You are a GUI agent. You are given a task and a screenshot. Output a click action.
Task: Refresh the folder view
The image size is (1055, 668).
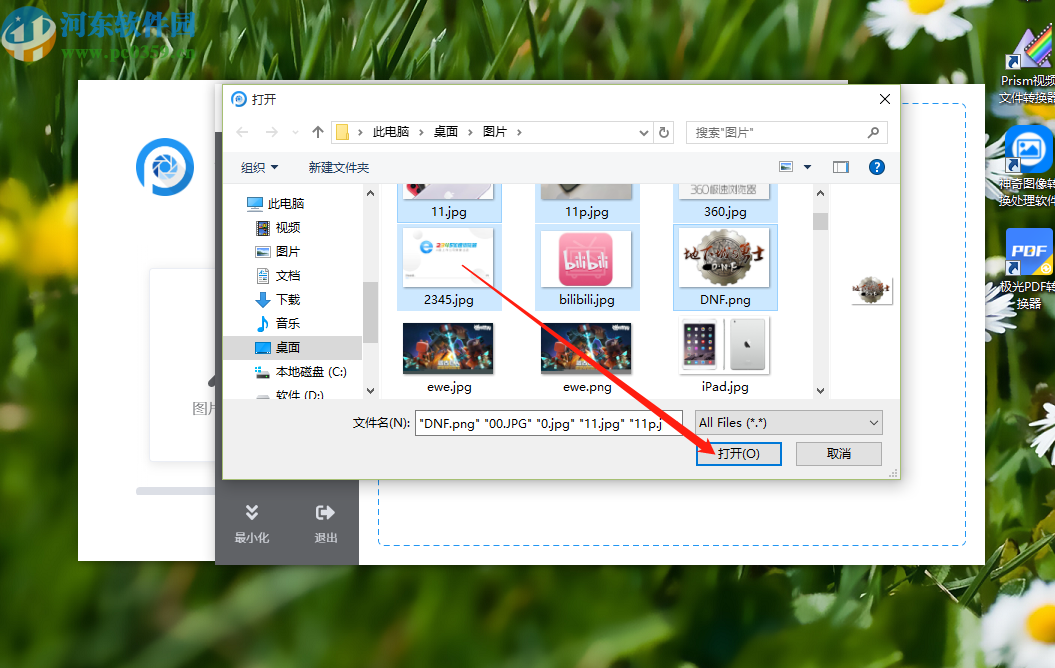tap(664, 133)
